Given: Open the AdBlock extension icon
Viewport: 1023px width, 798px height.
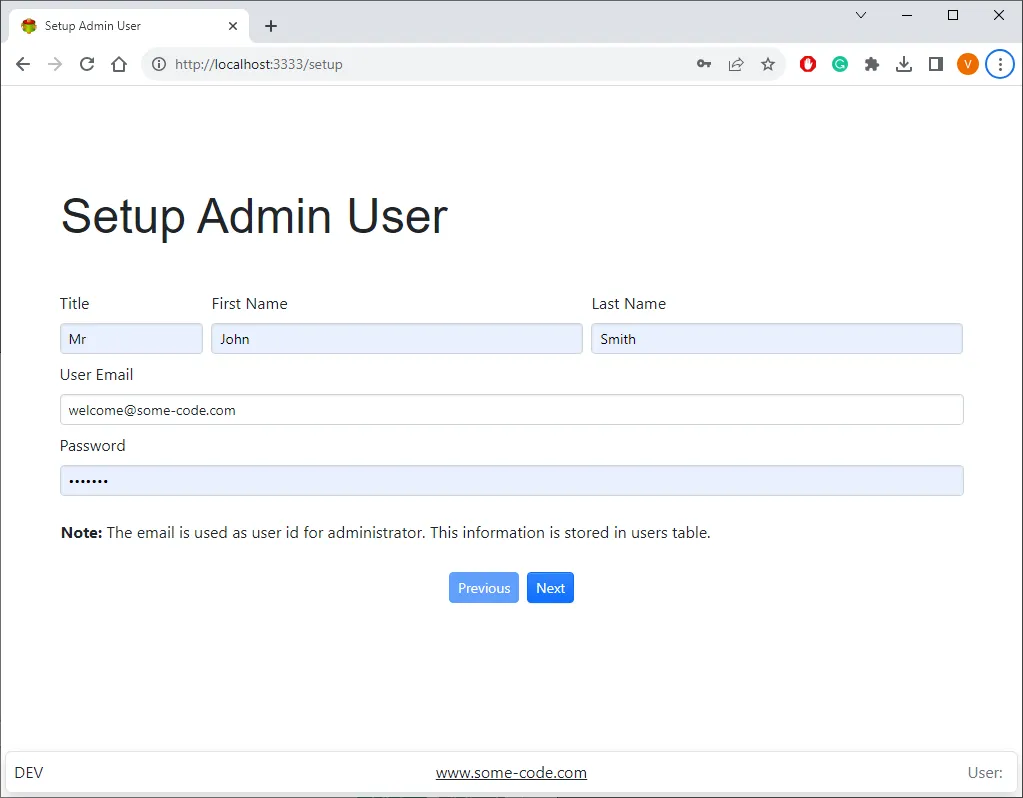Looking at the screenshot, I should (807, 63).
